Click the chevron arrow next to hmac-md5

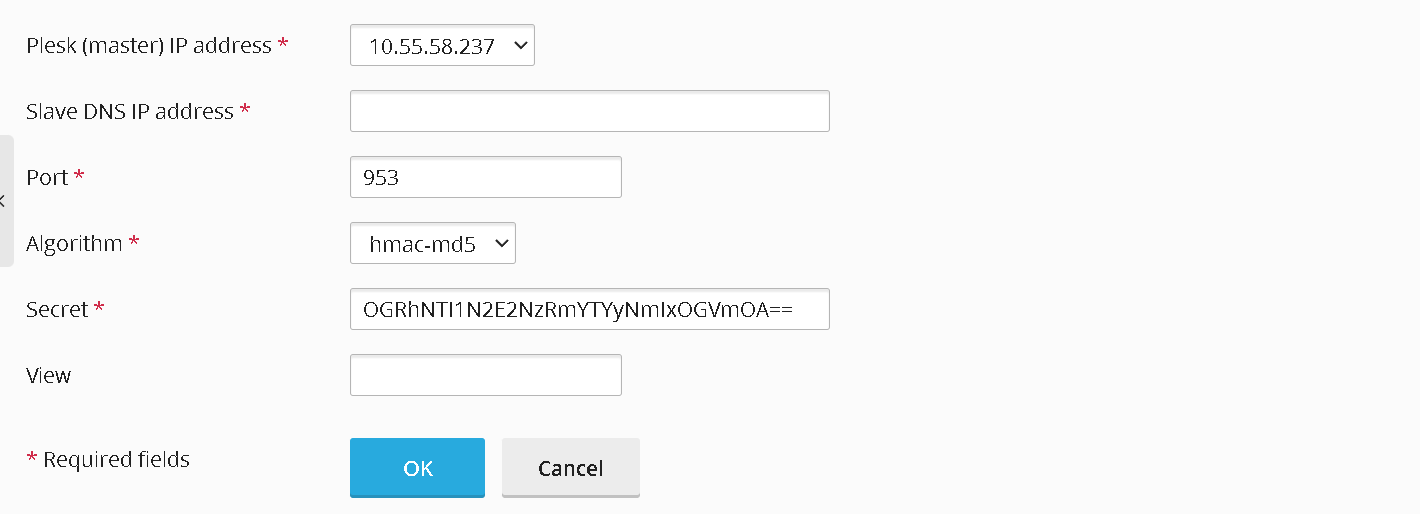coord(501,243)
